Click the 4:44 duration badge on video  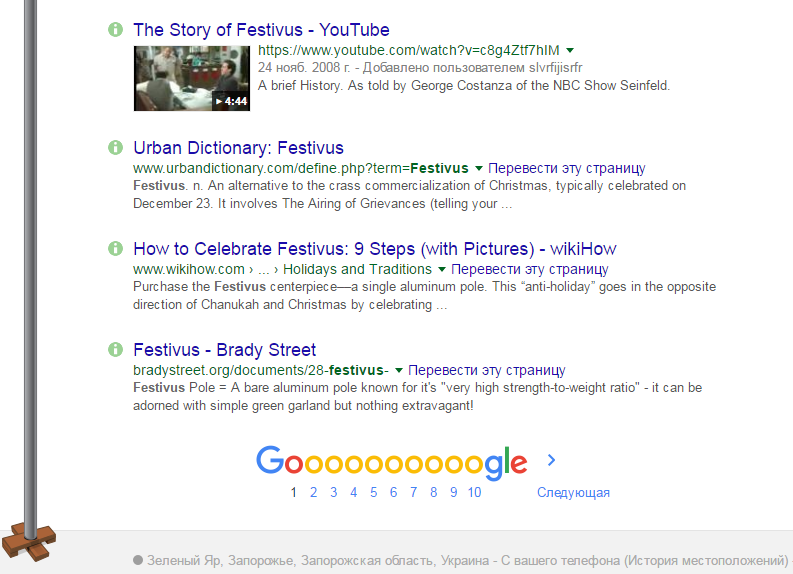231,101
